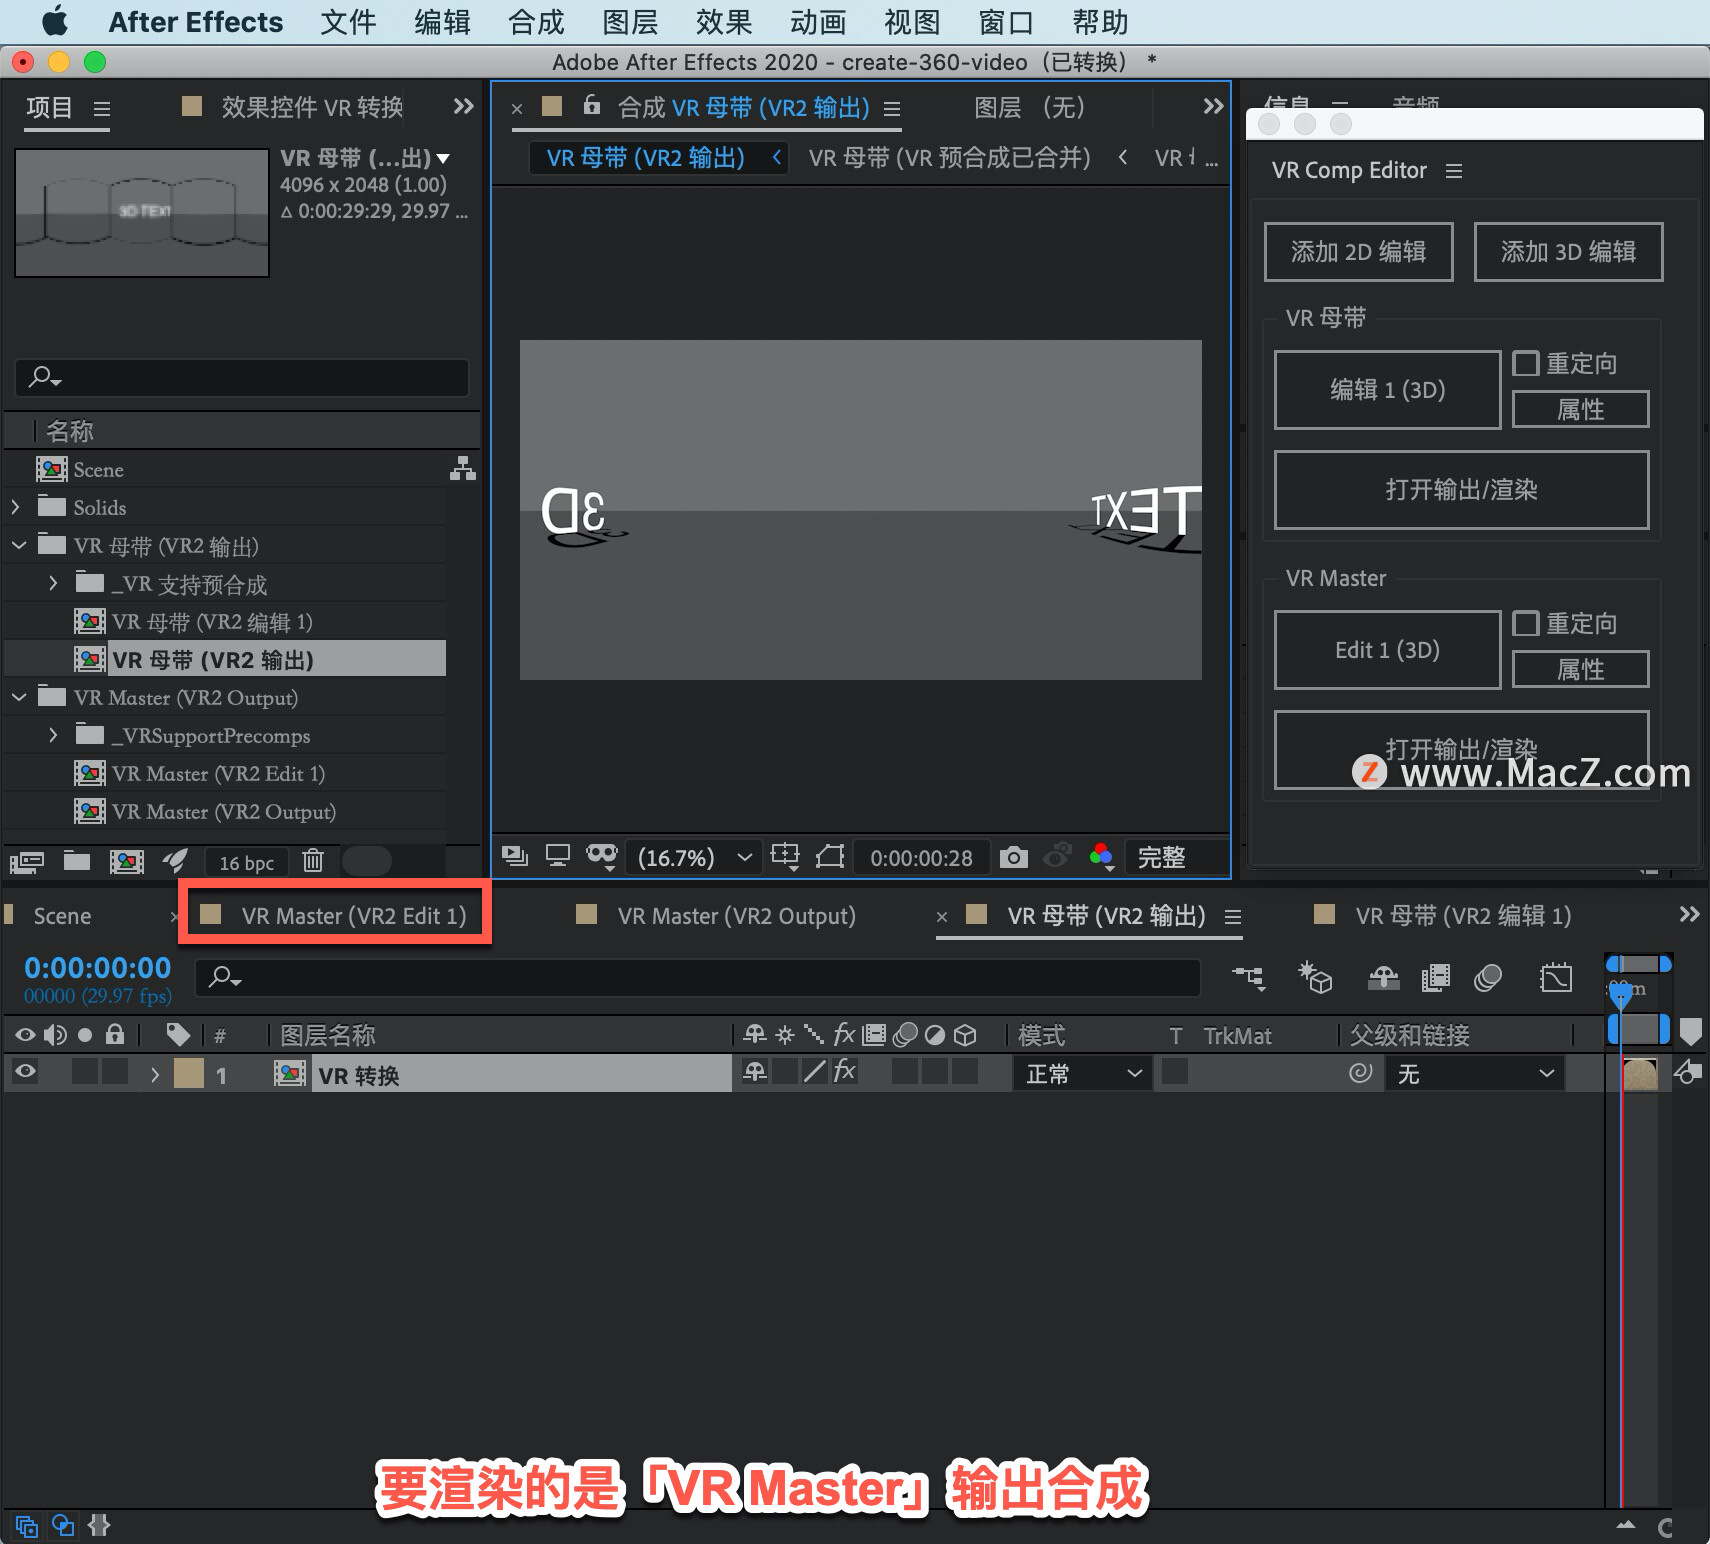The height and width of the screenshot is (1544, 1710).
Task: Click 编辑 1 (3D) button
Action: (1387, 390)
